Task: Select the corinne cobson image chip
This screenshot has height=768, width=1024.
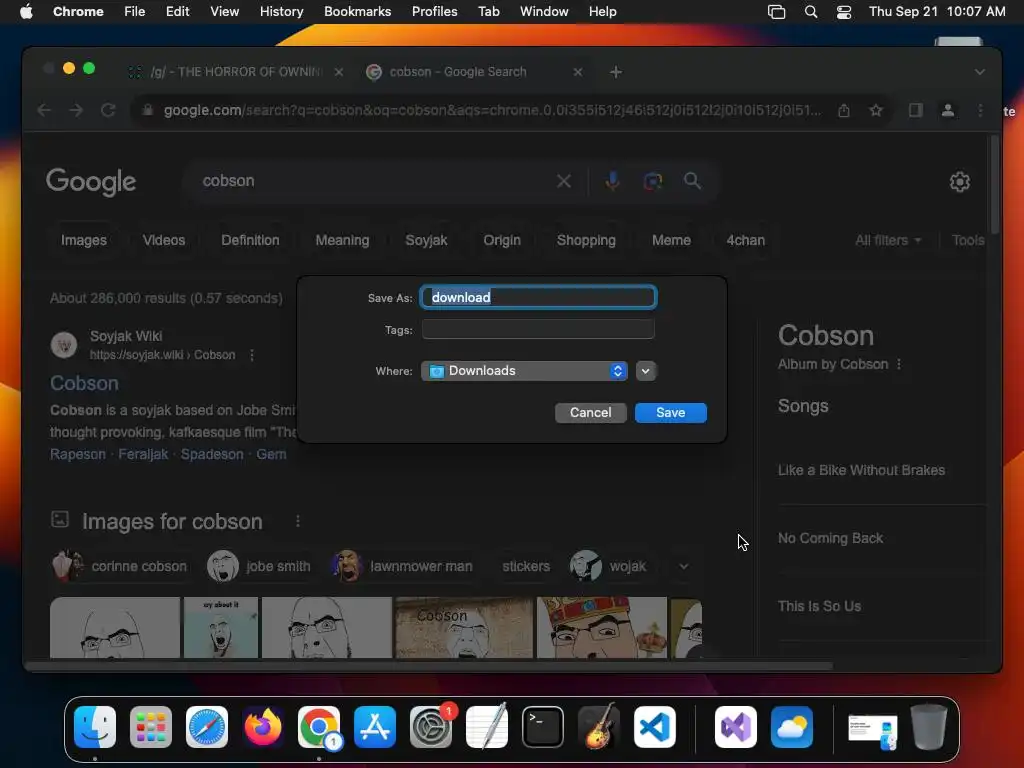Action: point(122,566)
